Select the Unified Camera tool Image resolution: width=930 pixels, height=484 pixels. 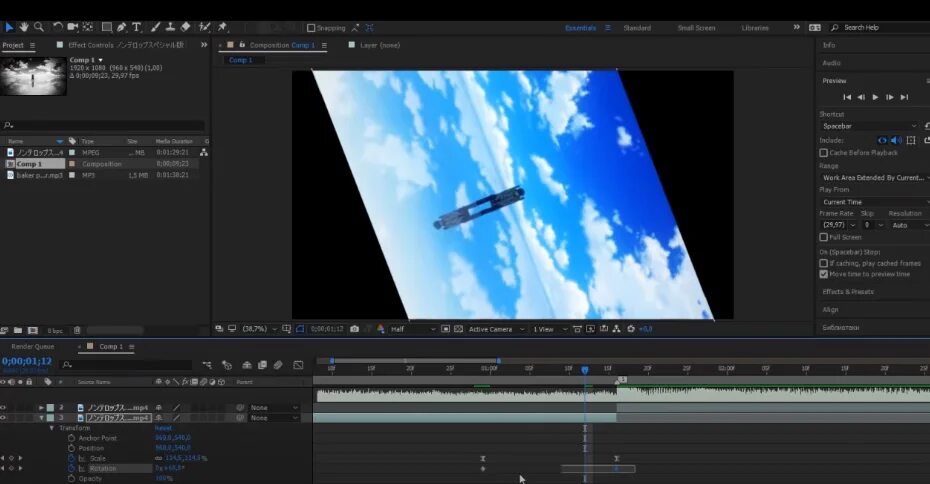[73, 27]
